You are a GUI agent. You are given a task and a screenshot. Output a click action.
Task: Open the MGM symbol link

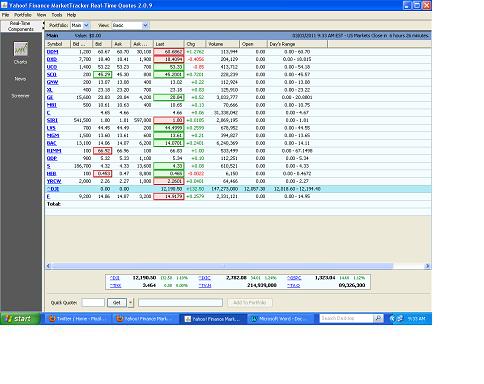(x=53, y=136)
